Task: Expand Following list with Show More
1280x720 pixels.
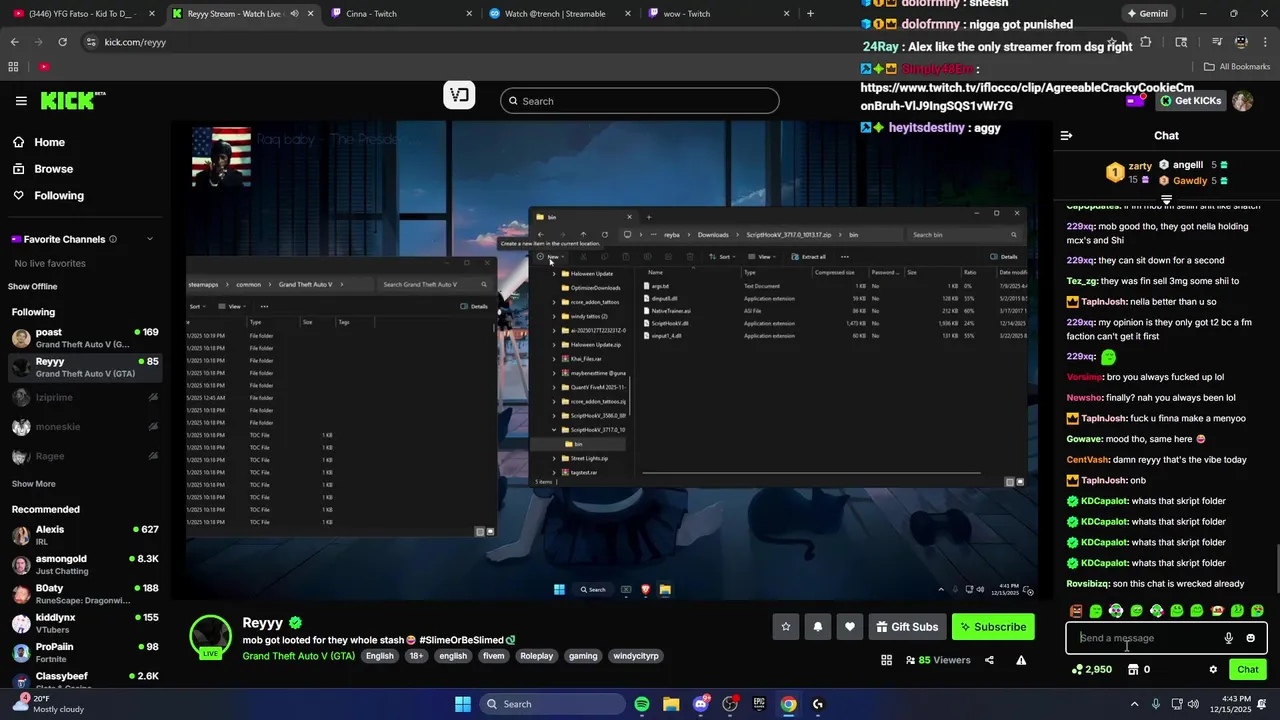Action: (x=33, y=484)
